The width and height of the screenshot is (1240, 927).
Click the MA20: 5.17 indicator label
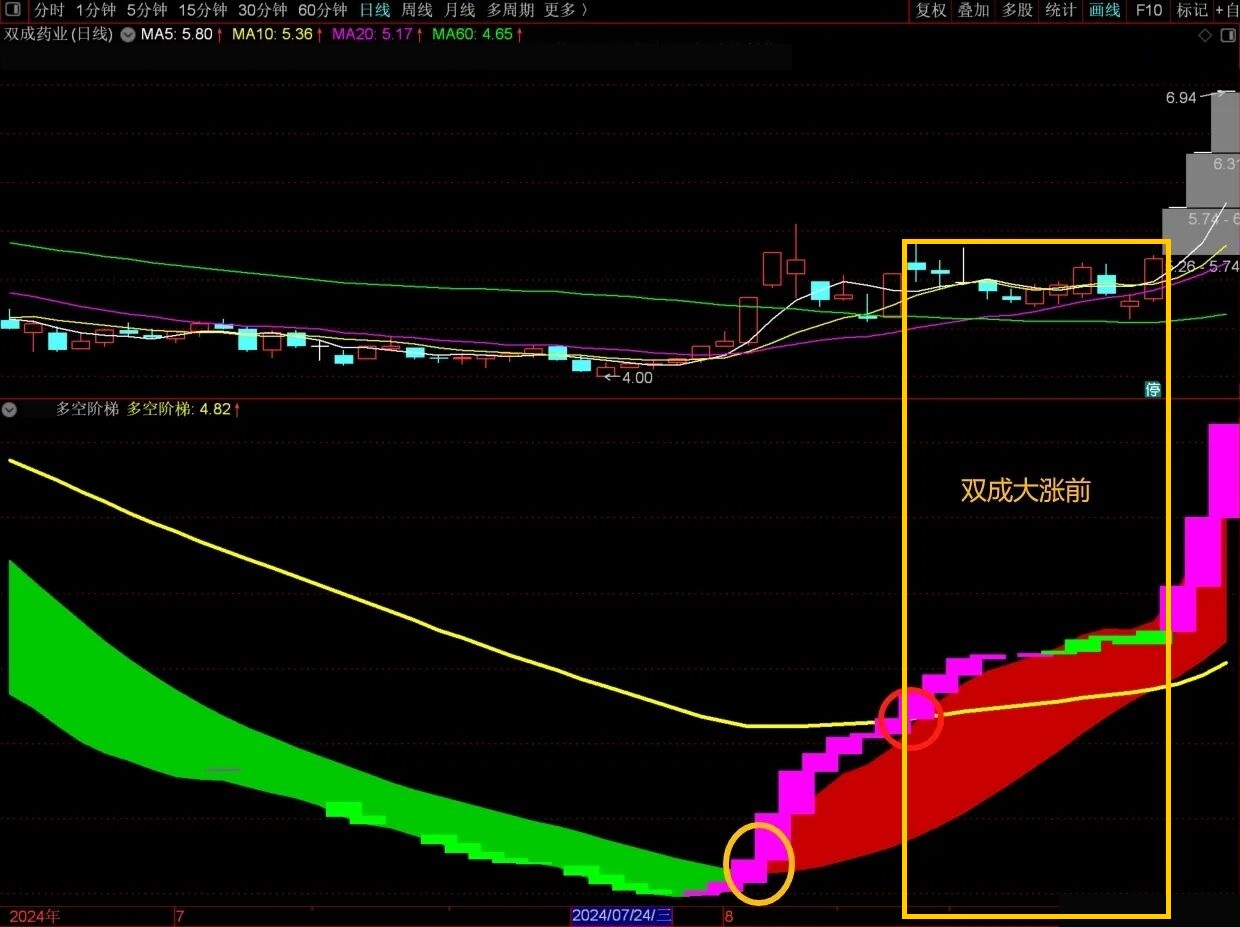377,34
